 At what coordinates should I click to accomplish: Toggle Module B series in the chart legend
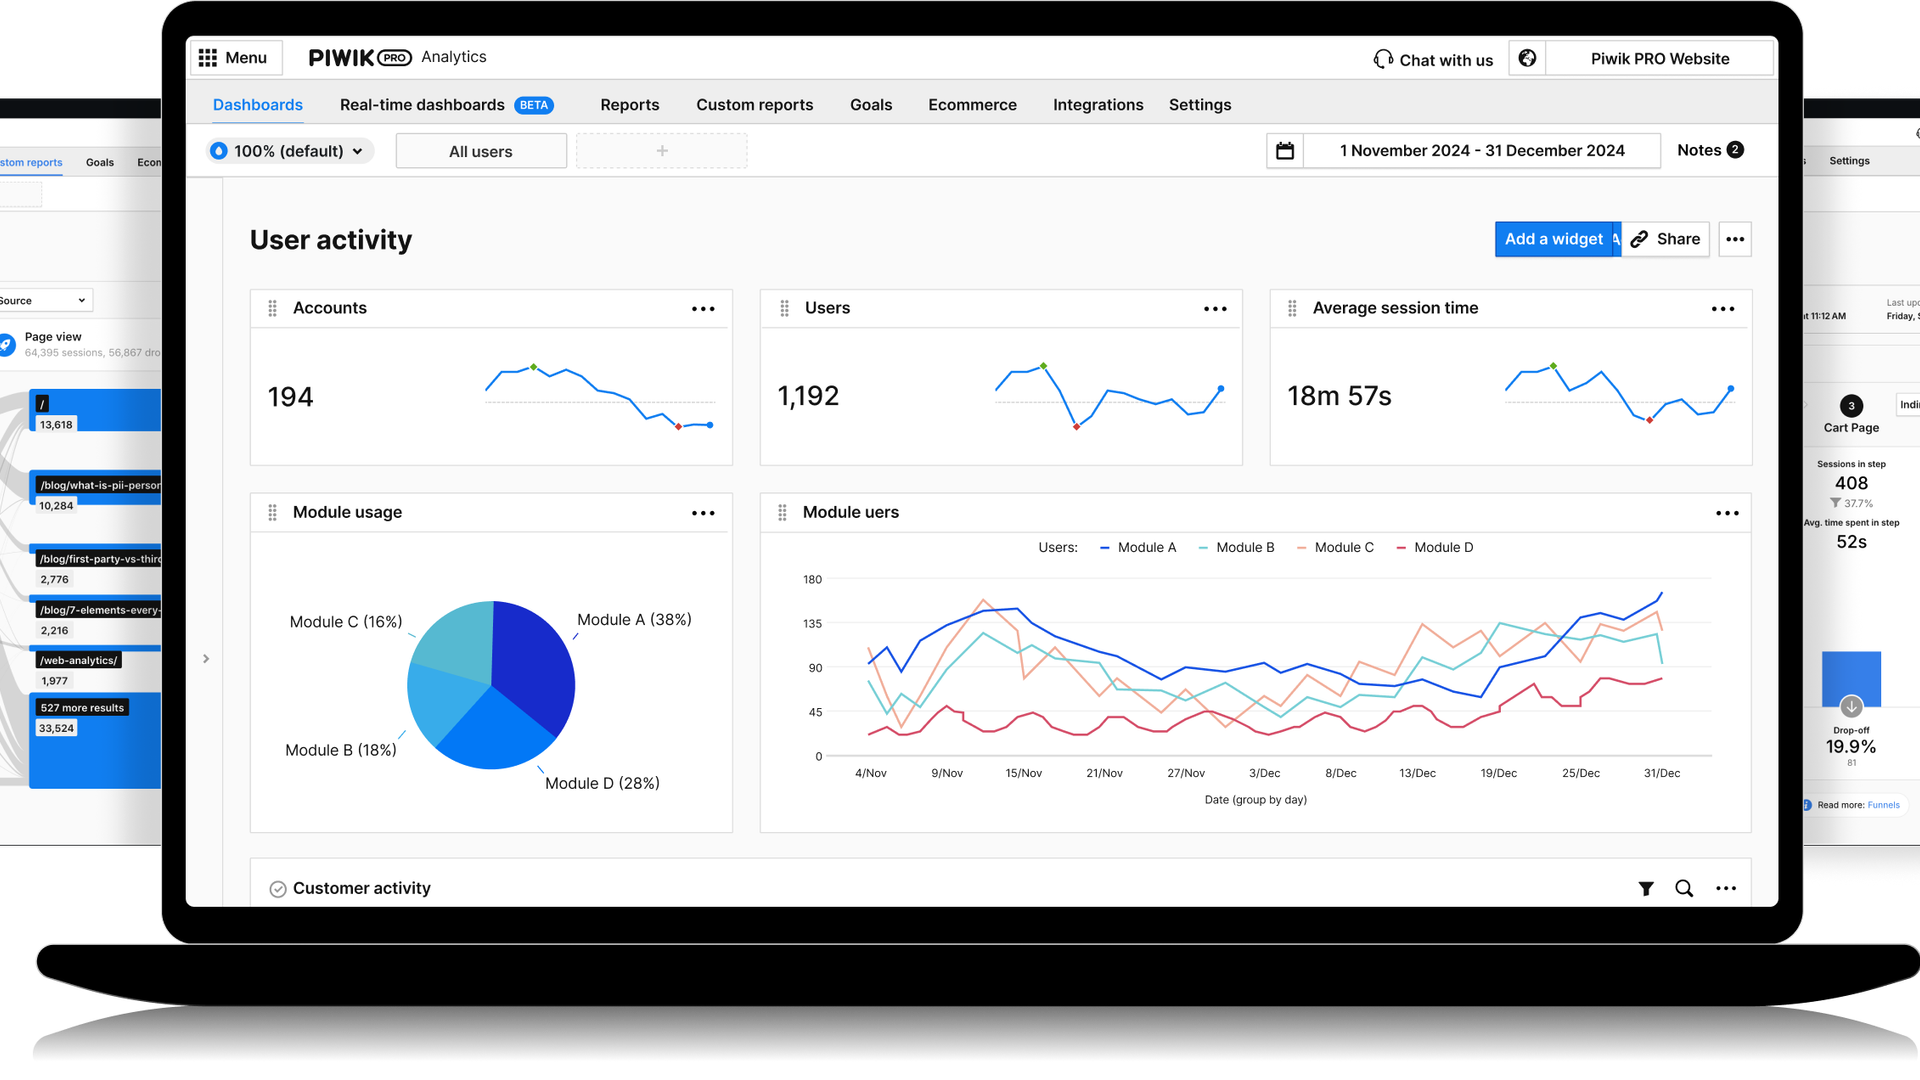(1236, 547)
